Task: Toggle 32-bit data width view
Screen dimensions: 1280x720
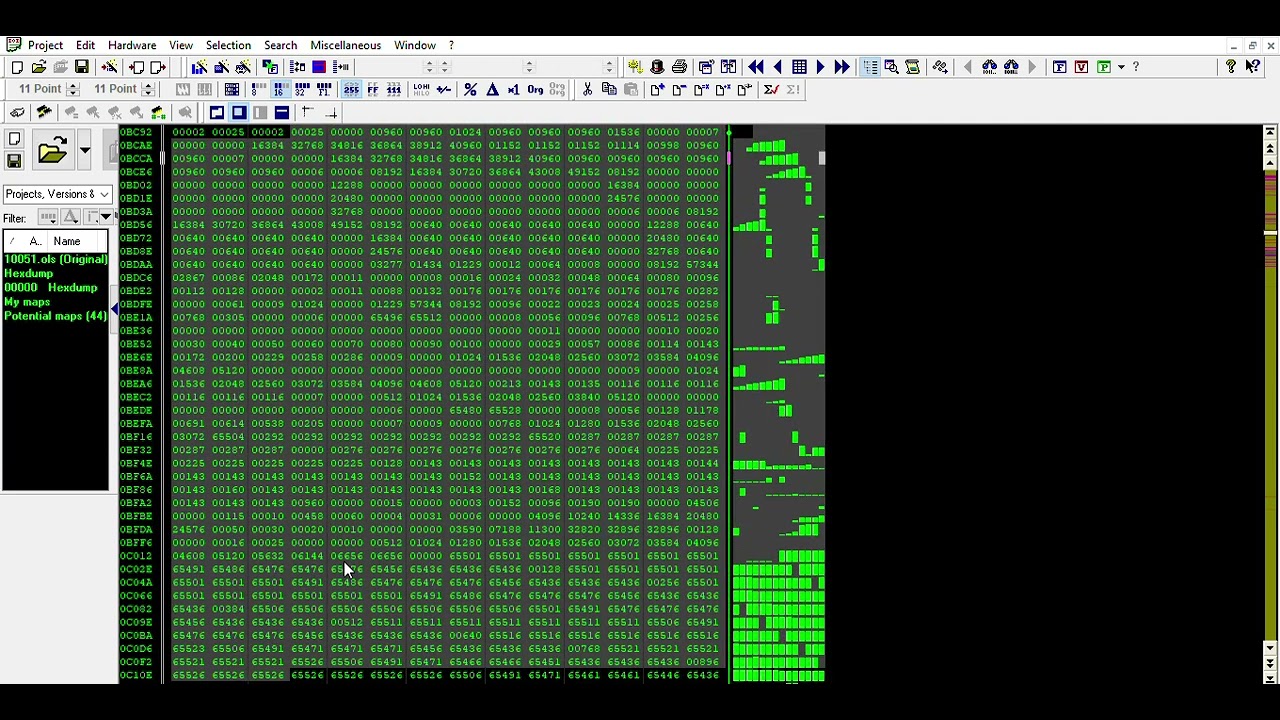Action: coord(300,90)
